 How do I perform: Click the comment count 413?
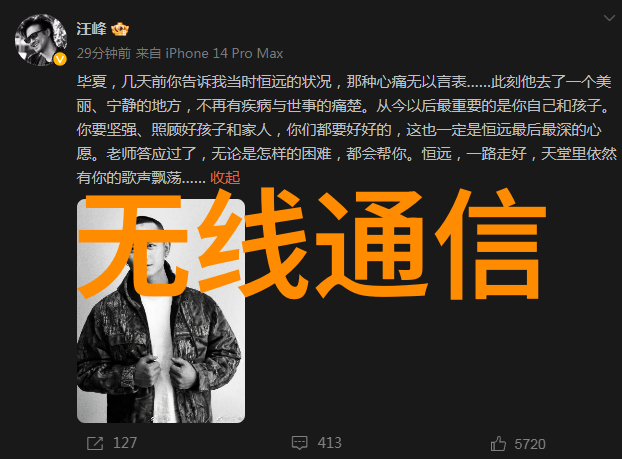(330, 443)
